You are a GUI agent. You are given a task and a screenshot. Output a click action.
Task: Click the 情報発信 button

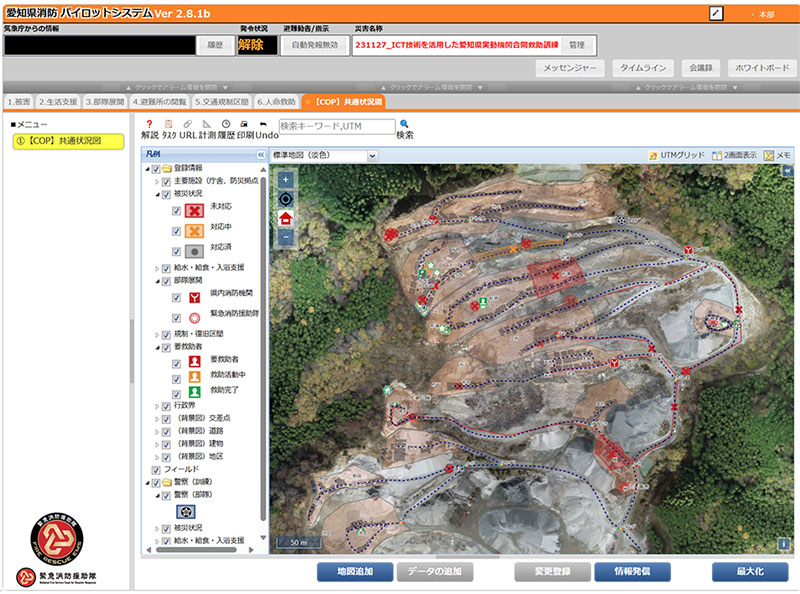(x=631, y=572)
